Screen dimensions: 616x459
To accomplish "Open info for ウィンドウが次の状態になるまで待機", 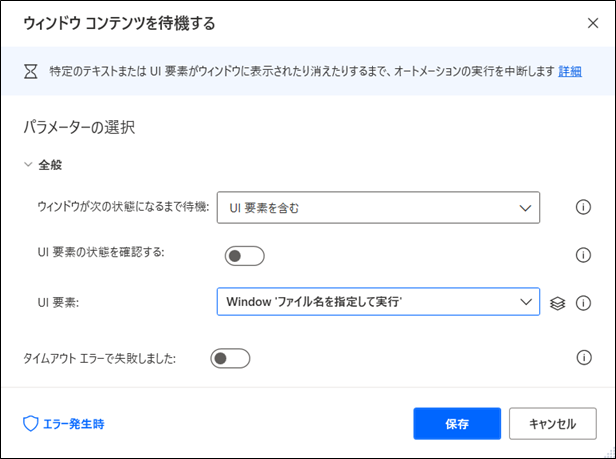I will pyautogui.click(x=583, y=207).
